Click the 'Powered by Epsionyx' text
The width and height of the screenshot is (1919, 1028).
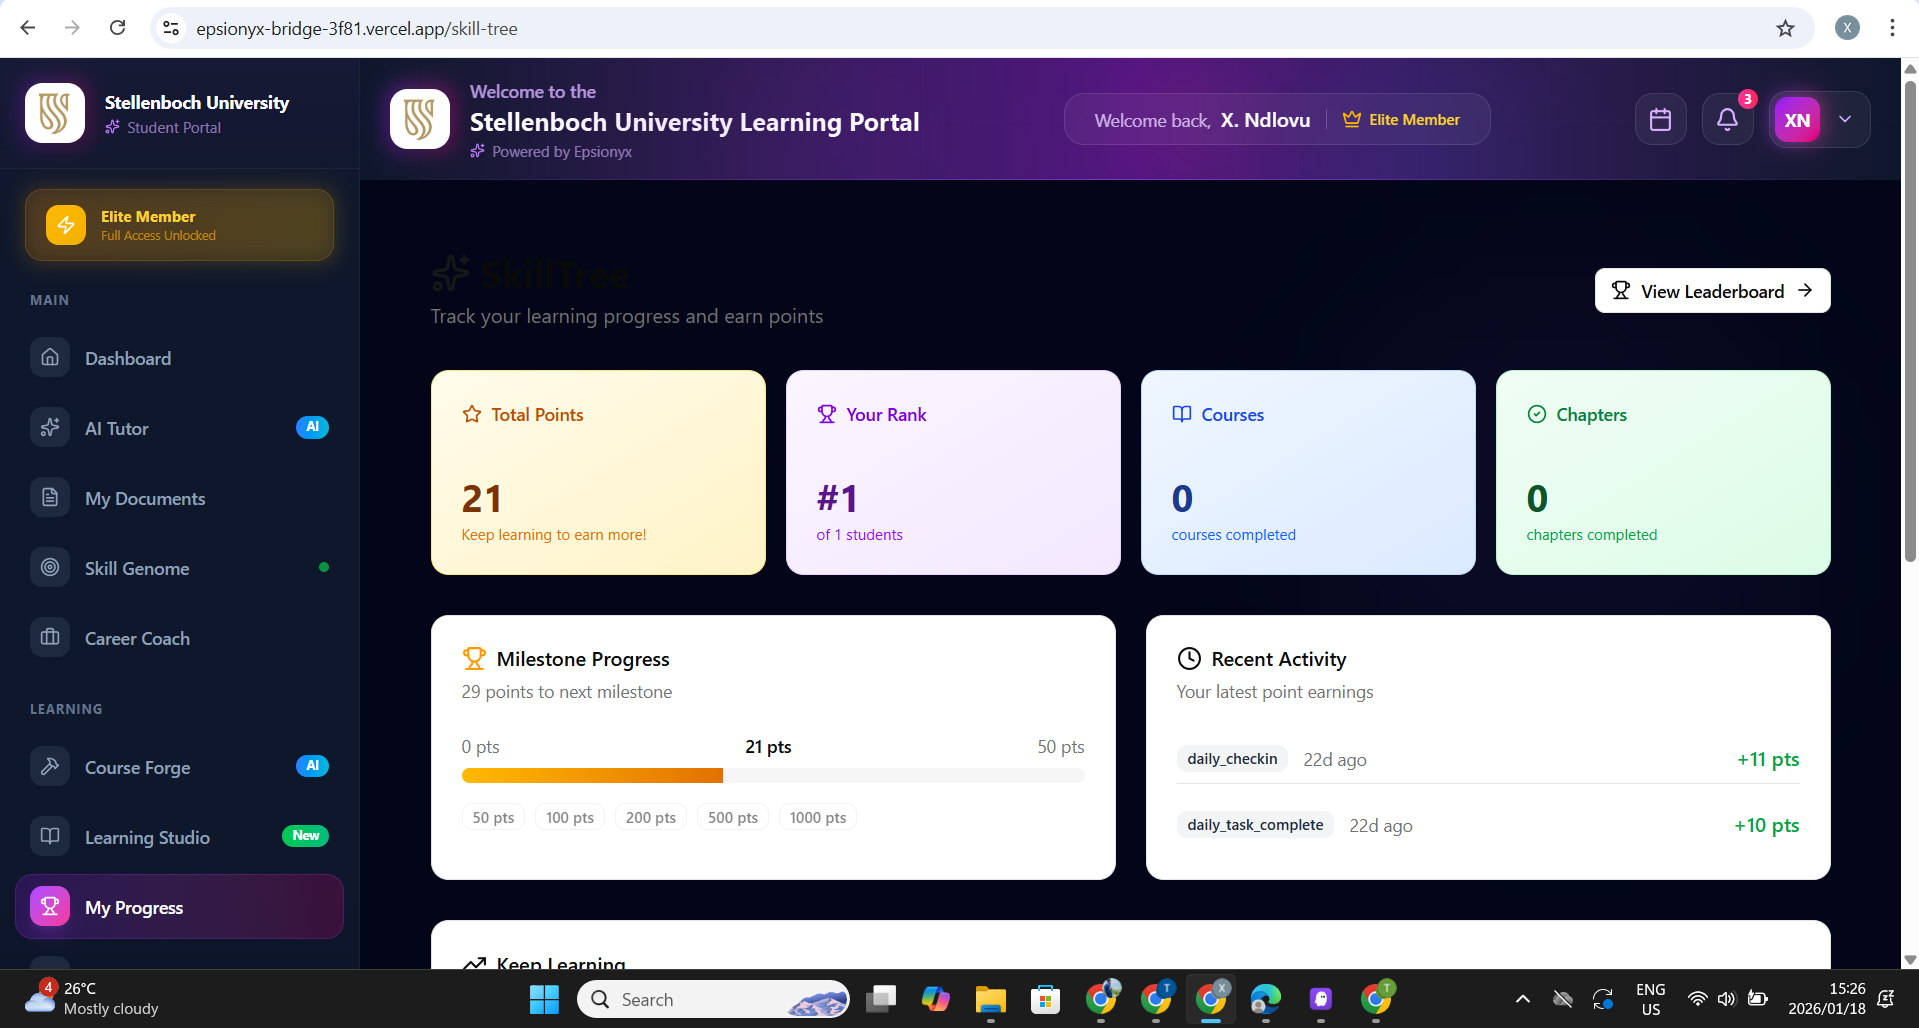point(562,152)
